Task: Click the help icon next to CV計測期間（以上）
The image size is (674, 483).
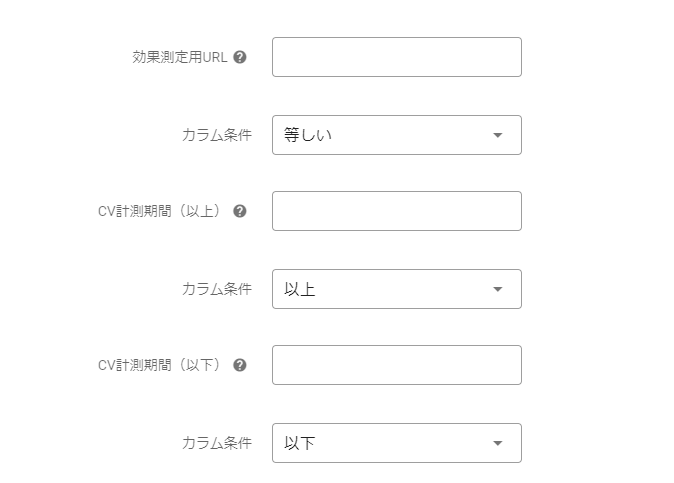Action: tap(240, 211)
